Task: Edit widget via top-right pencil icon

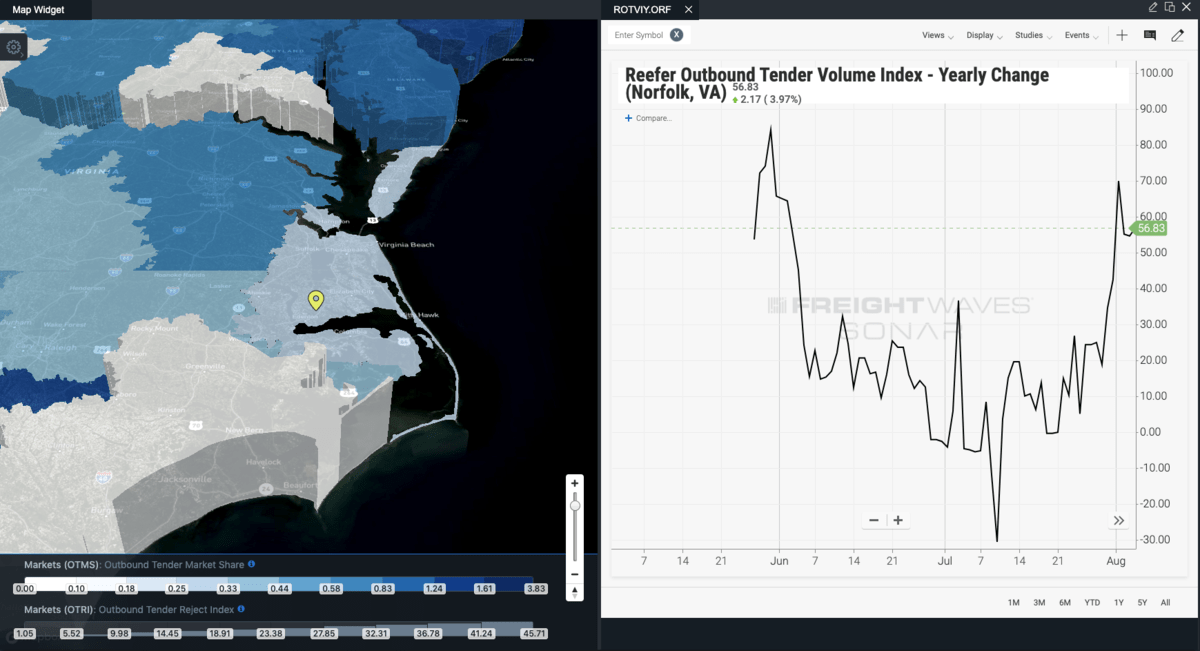Action: click(x=1153, y=7)
